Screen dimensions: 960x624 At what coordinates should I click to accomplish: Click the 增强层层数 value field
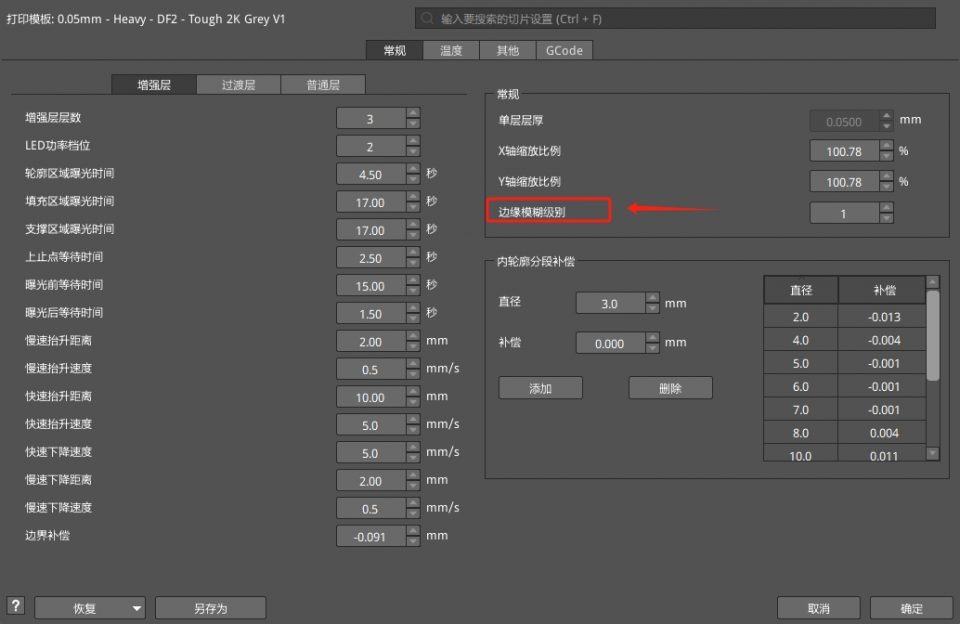[x=371, y=119]
